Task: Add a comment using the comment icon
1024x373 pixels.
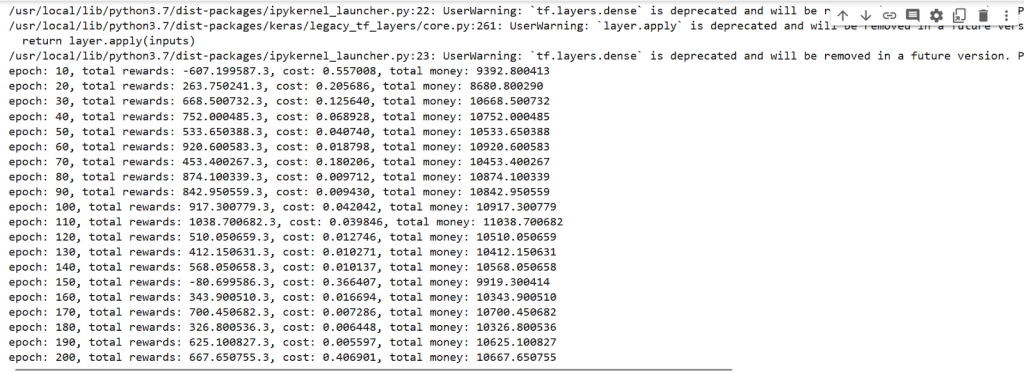Action: click(x=912, y=16)
